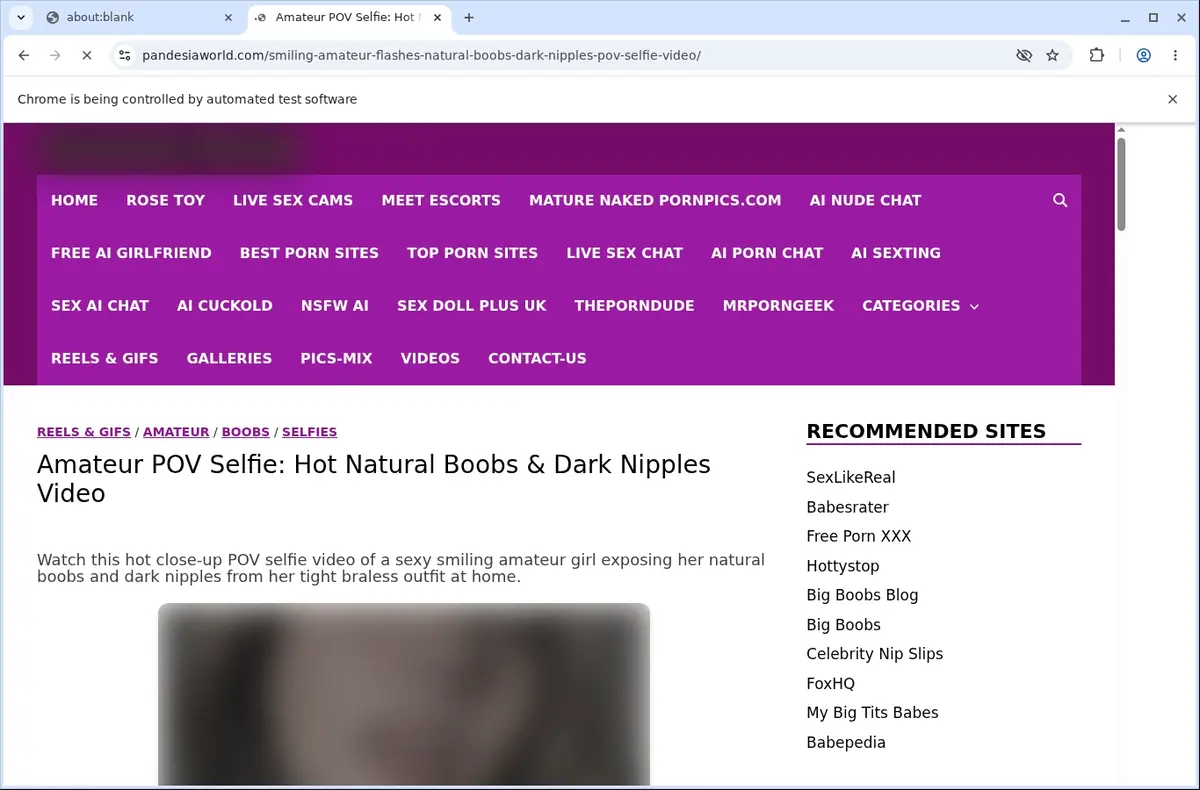View site information icon in address bar
This screenshot has width=1200, height=790.
coord(124,55)
